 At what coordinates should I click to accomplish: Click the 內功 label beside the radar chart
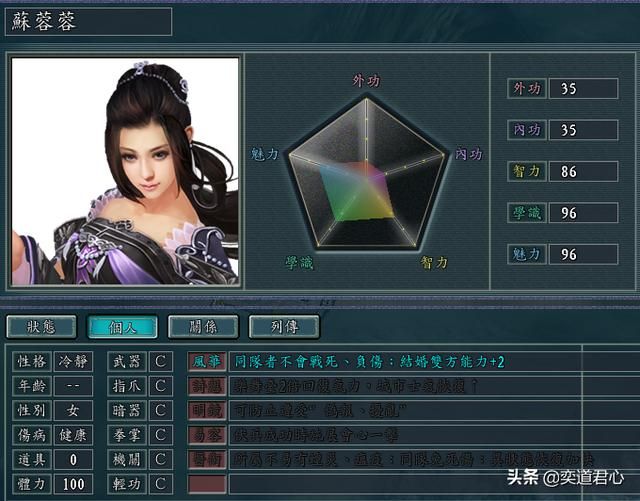tap(469, 154)
